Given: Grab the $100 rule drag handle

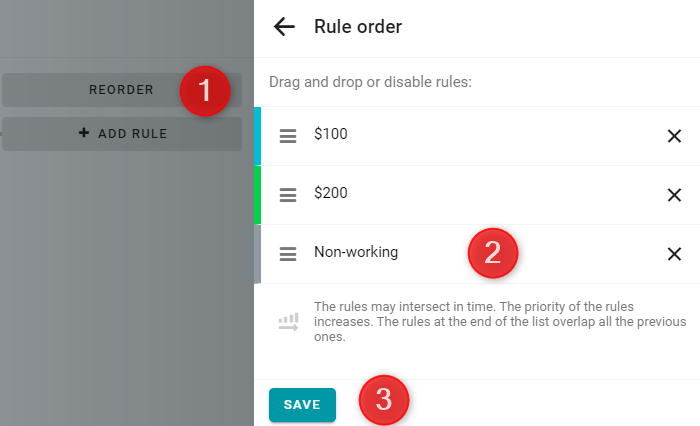Looking at the screenshot, I should tap(288, 136).
